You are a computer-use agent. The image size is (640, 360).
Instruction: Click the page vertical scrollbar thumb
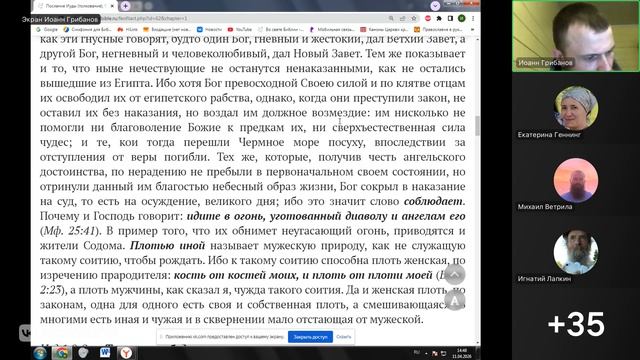click(477, 126)
